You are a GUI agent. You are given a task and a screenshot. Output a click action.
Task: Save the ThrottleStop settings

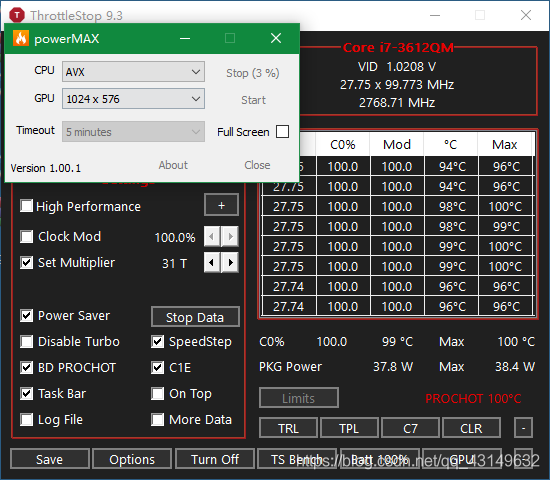pos(49,459)
